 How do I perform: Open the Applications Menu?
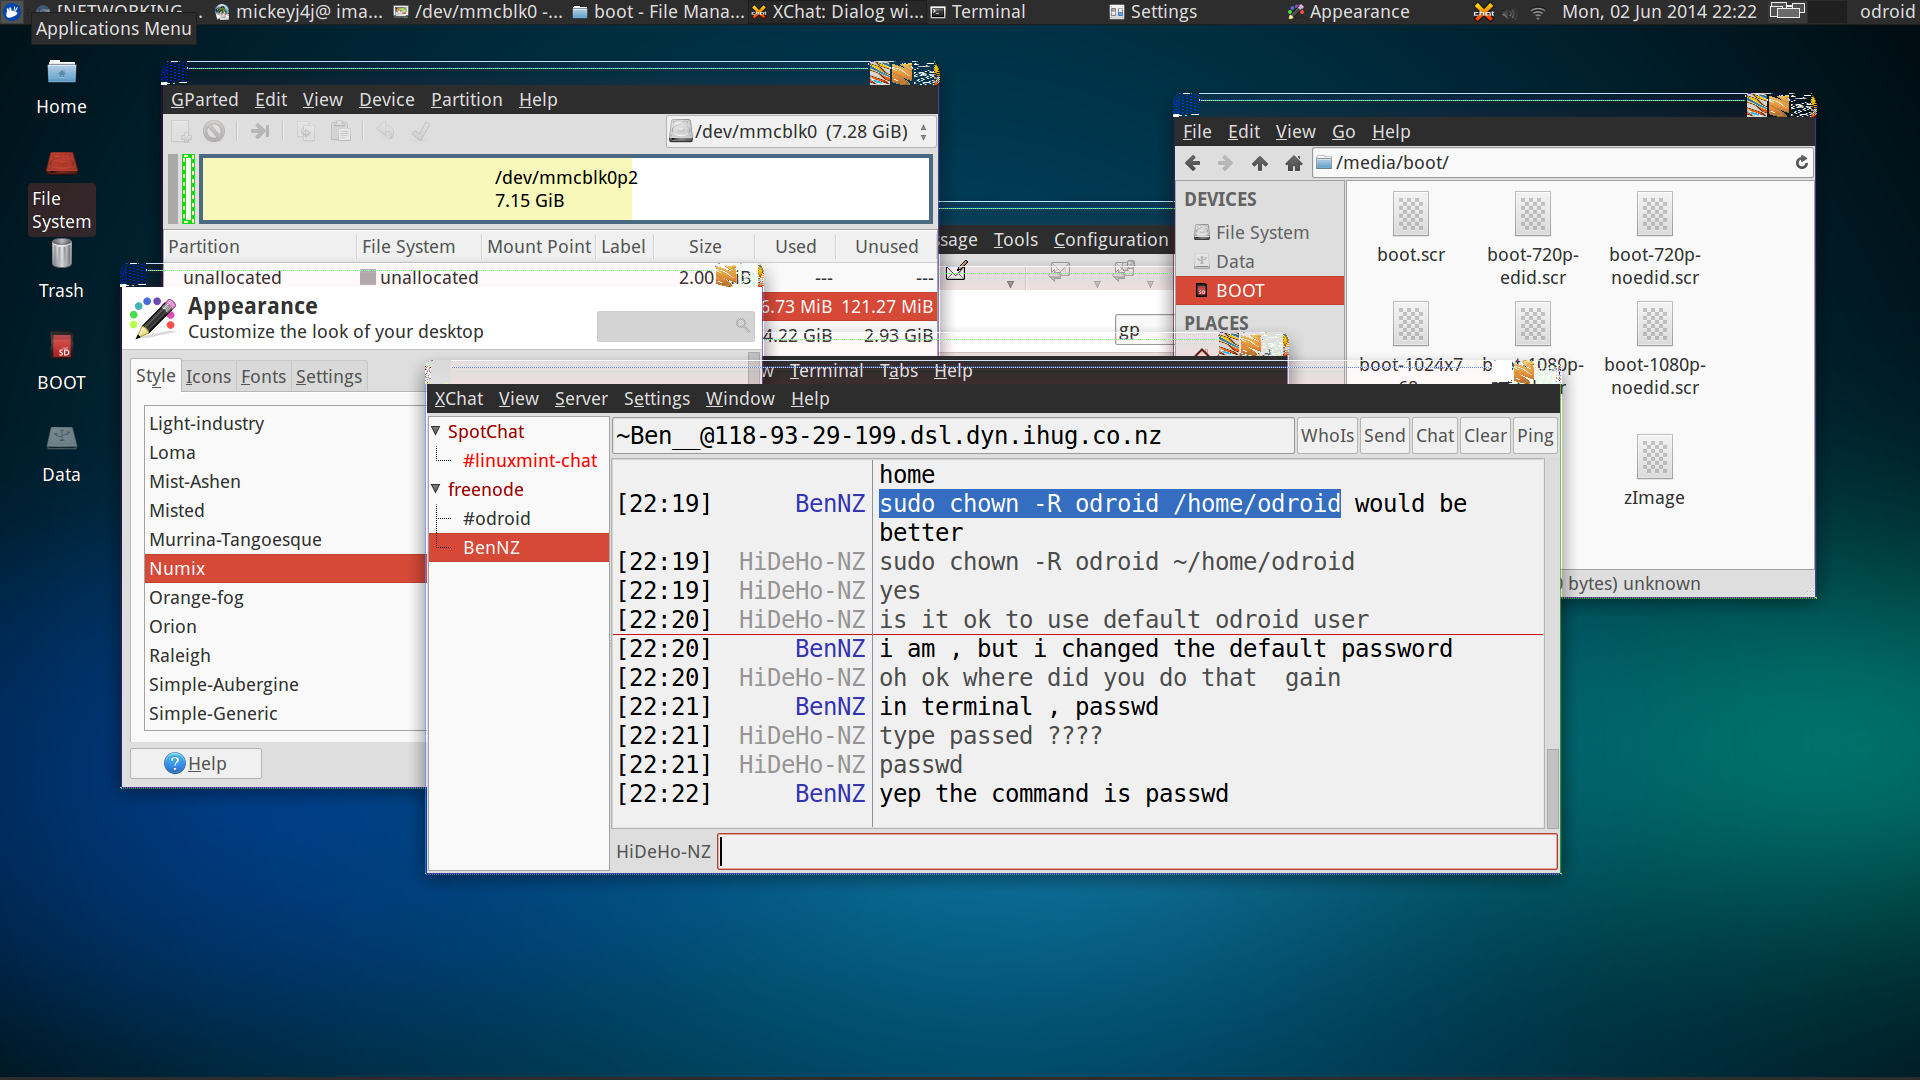click(x=14, y=12)
